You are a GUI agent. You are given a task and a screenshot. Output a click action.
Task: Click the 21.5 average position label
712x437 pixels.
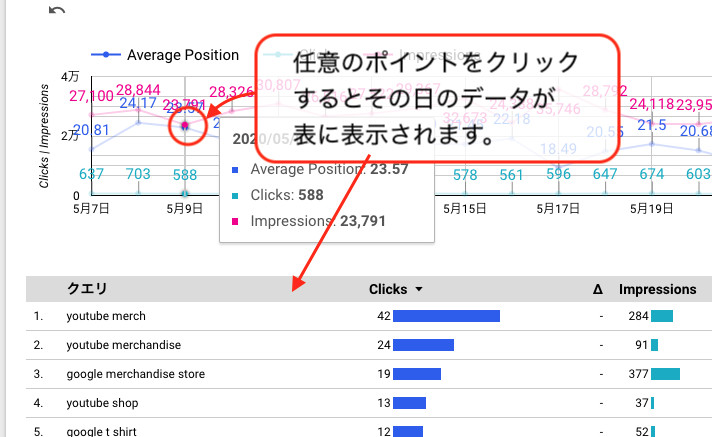pyautogui.click(x=652, y=125)
